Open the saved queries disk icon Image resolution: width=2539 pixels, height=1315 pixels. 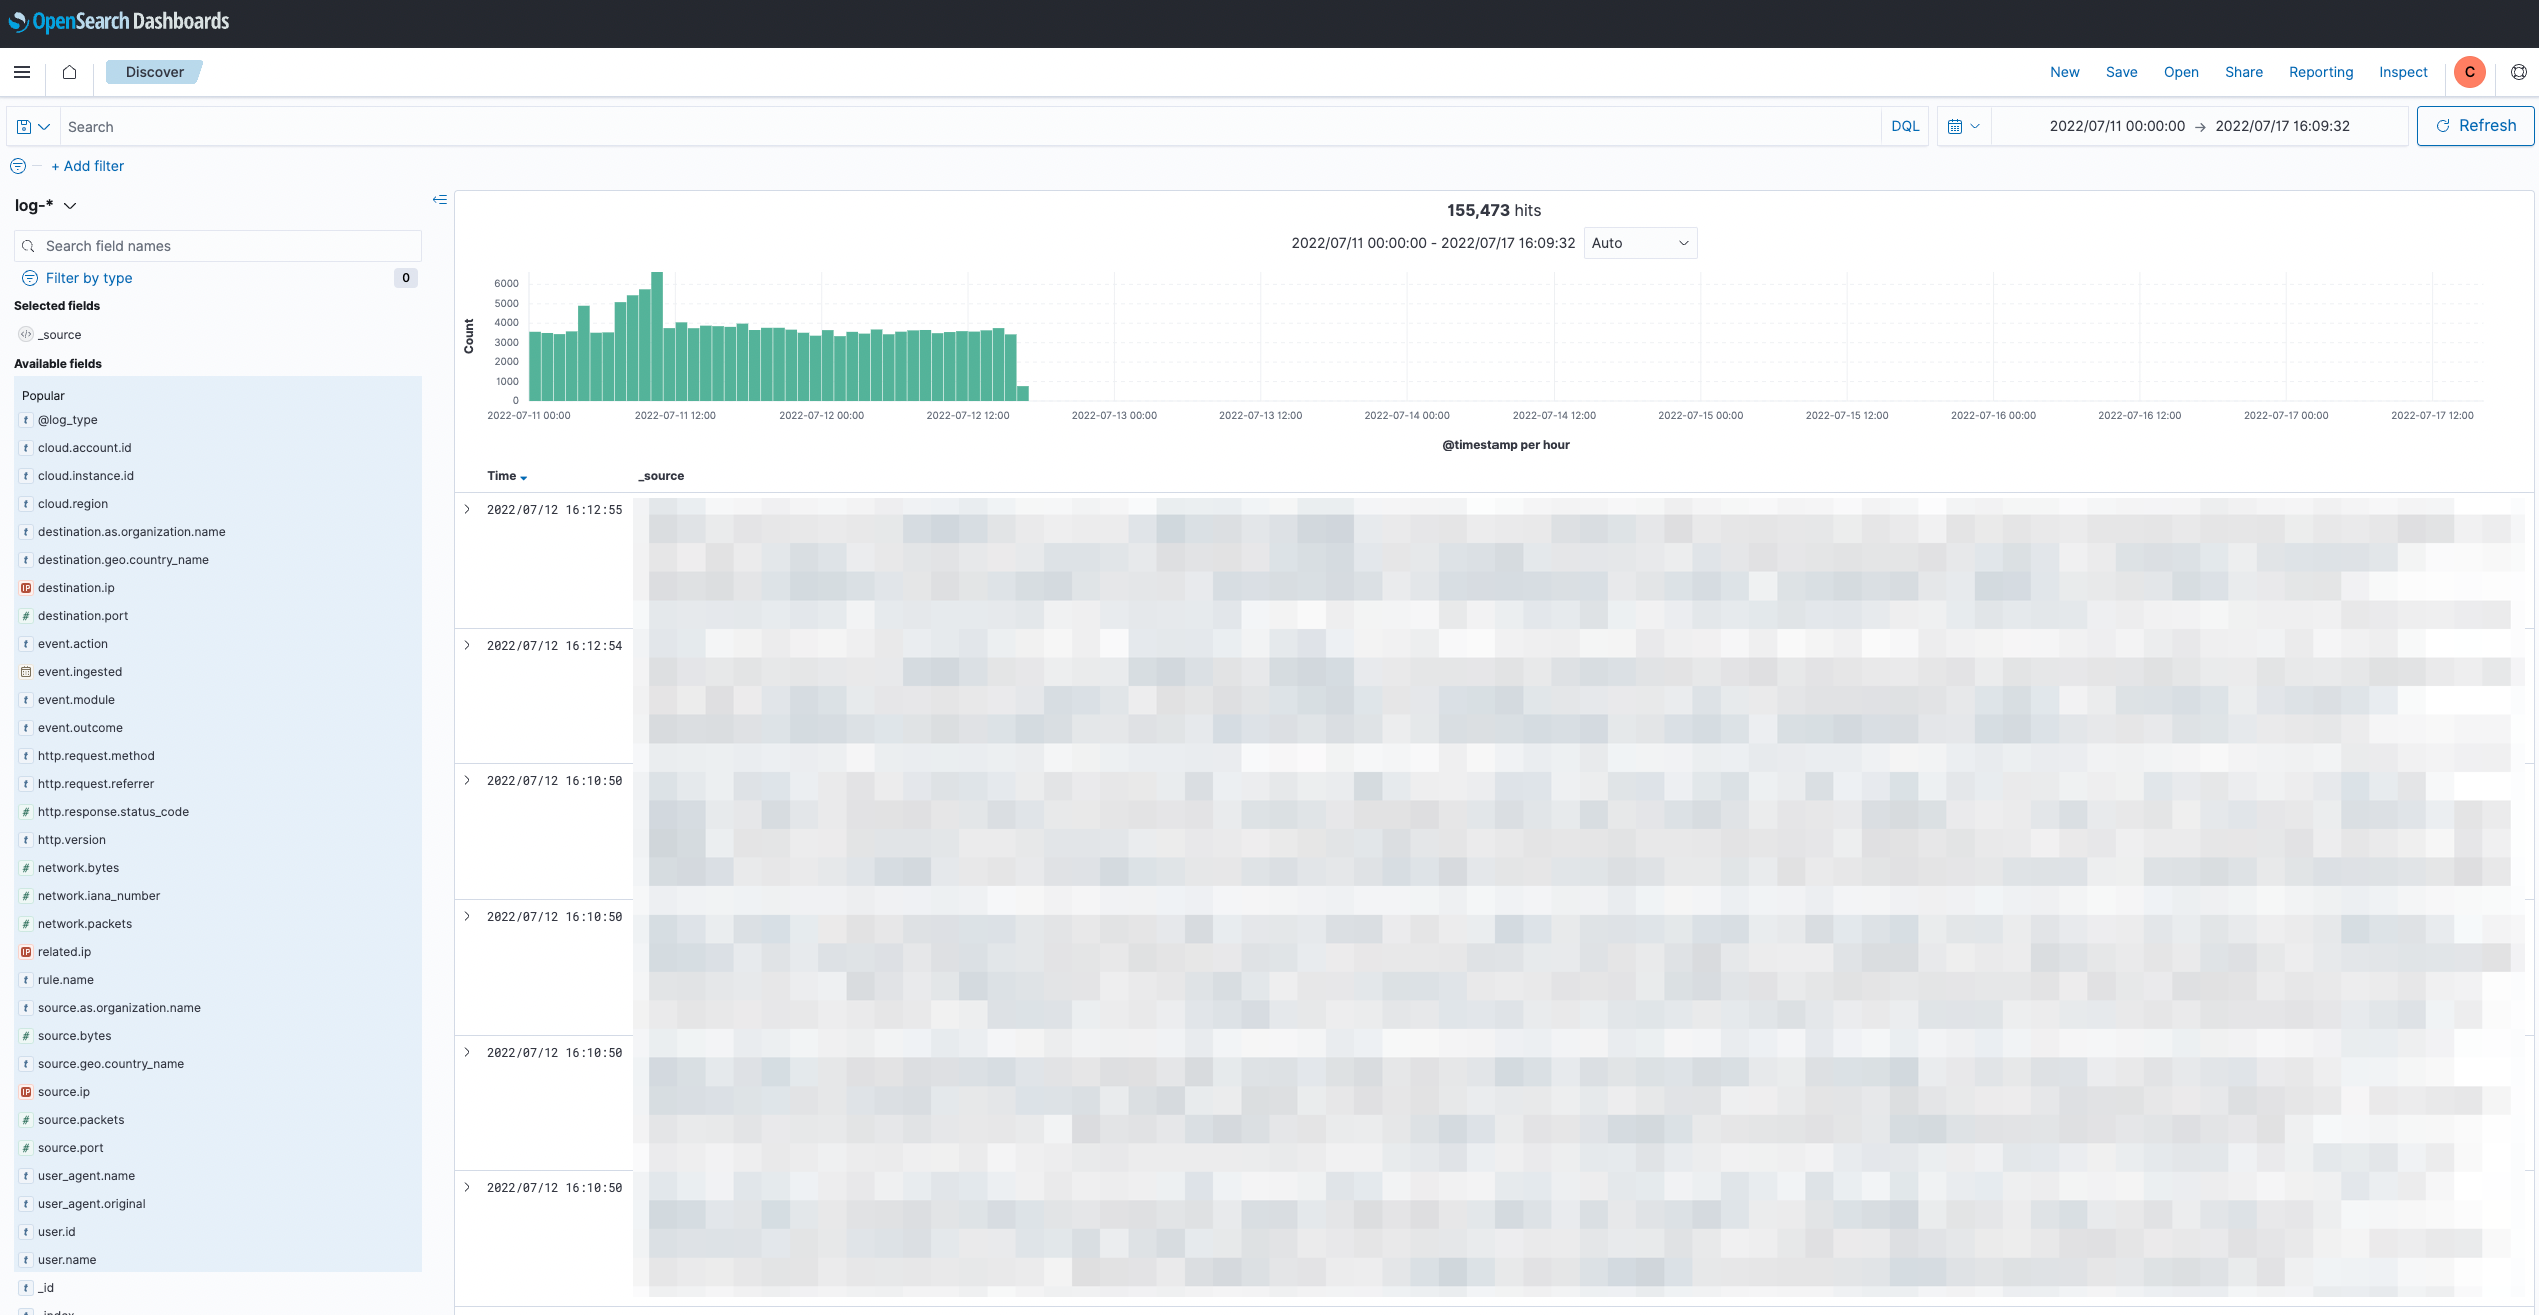click(33, 127)
